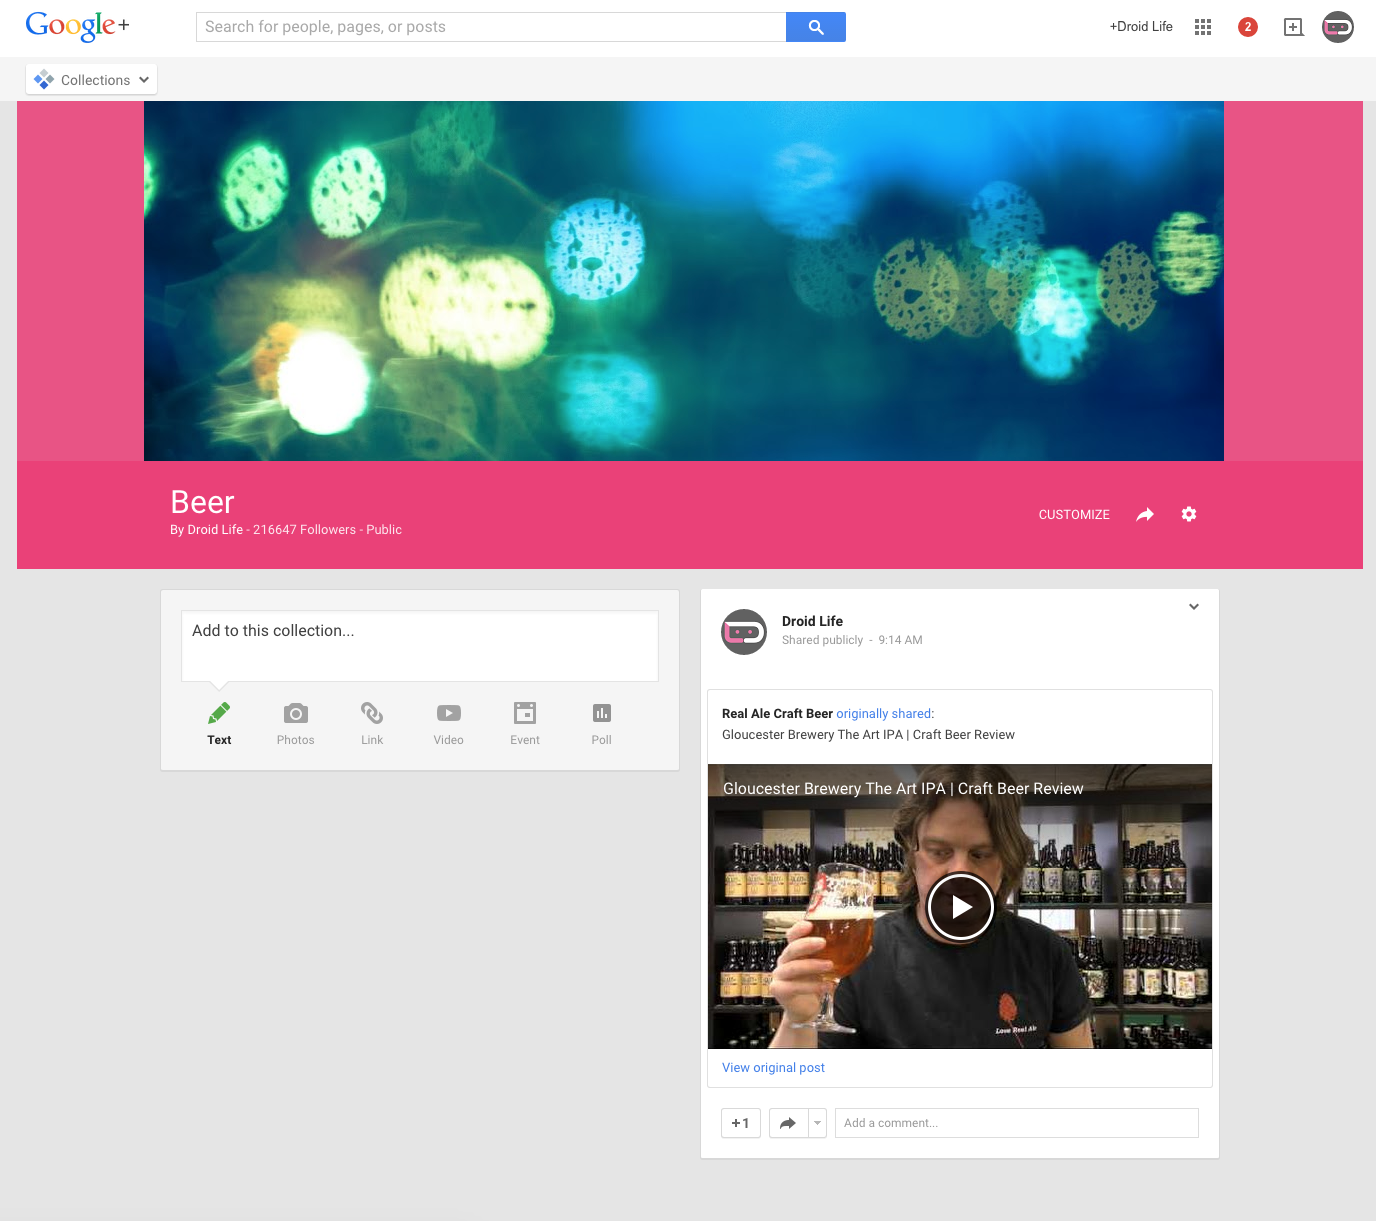
Task: Open the Droid Life account avatar menu
Action: pyautogui.click(x=1337, y=27)
